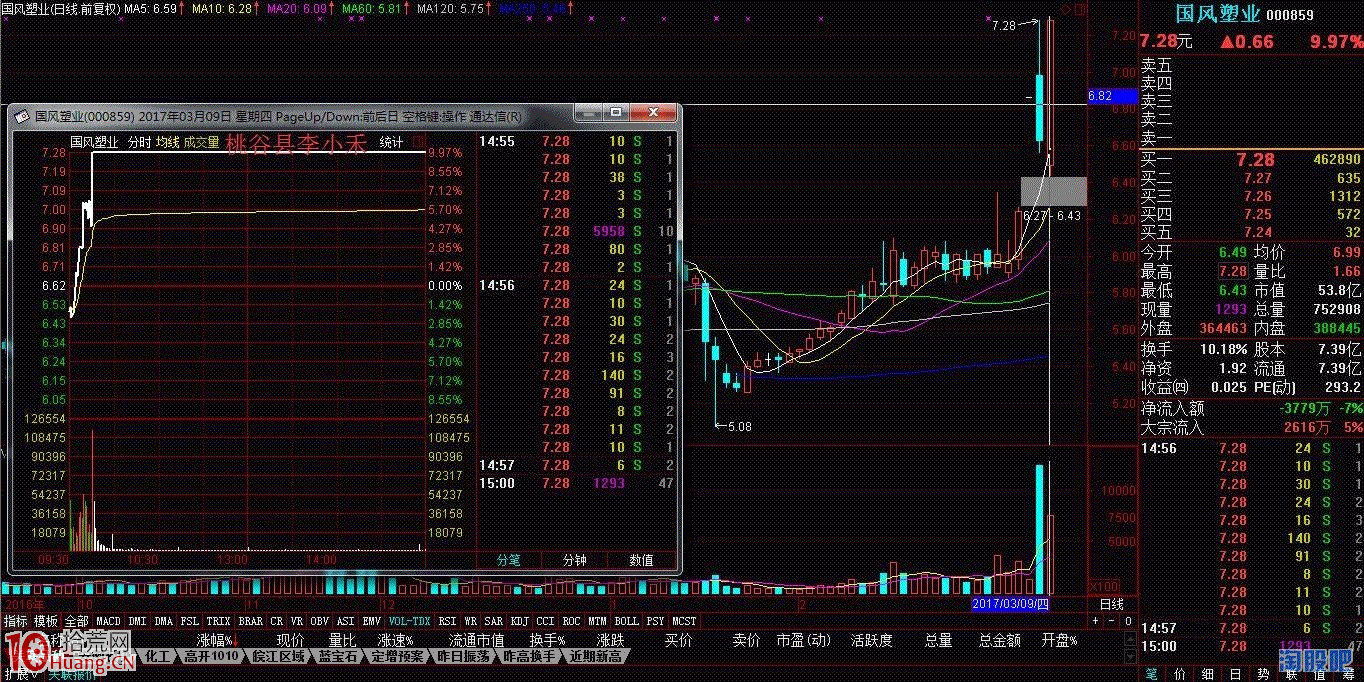
Task: Select the 笔 tab at bottom right
Action: coord(1151,673)
